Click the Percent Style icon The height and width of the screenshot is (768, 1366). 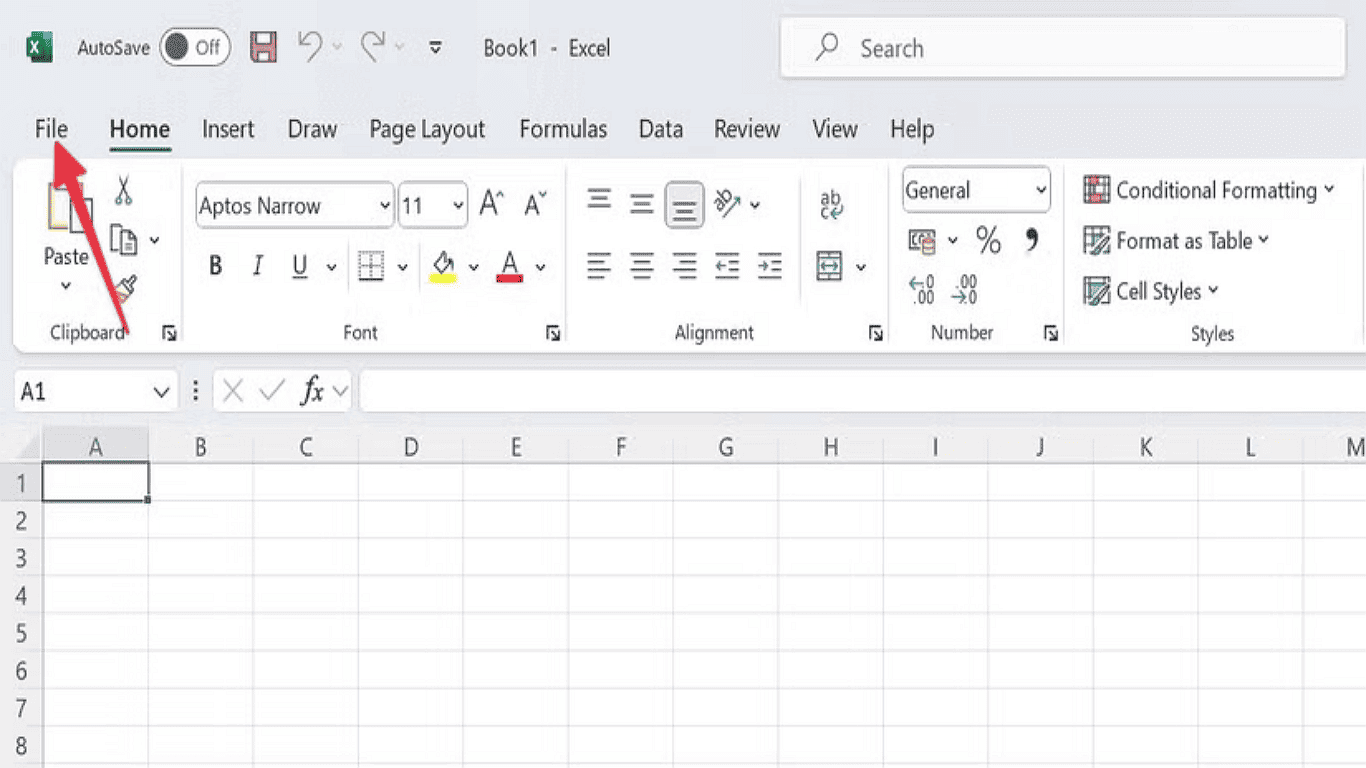[988, 240]
